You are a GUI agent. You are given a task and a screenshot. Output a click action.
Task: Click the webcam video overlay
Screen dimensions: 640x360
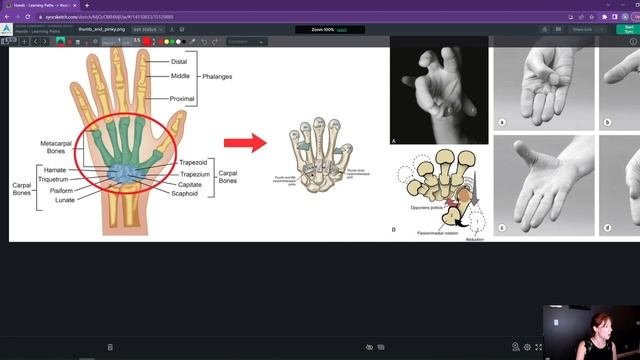591,332
